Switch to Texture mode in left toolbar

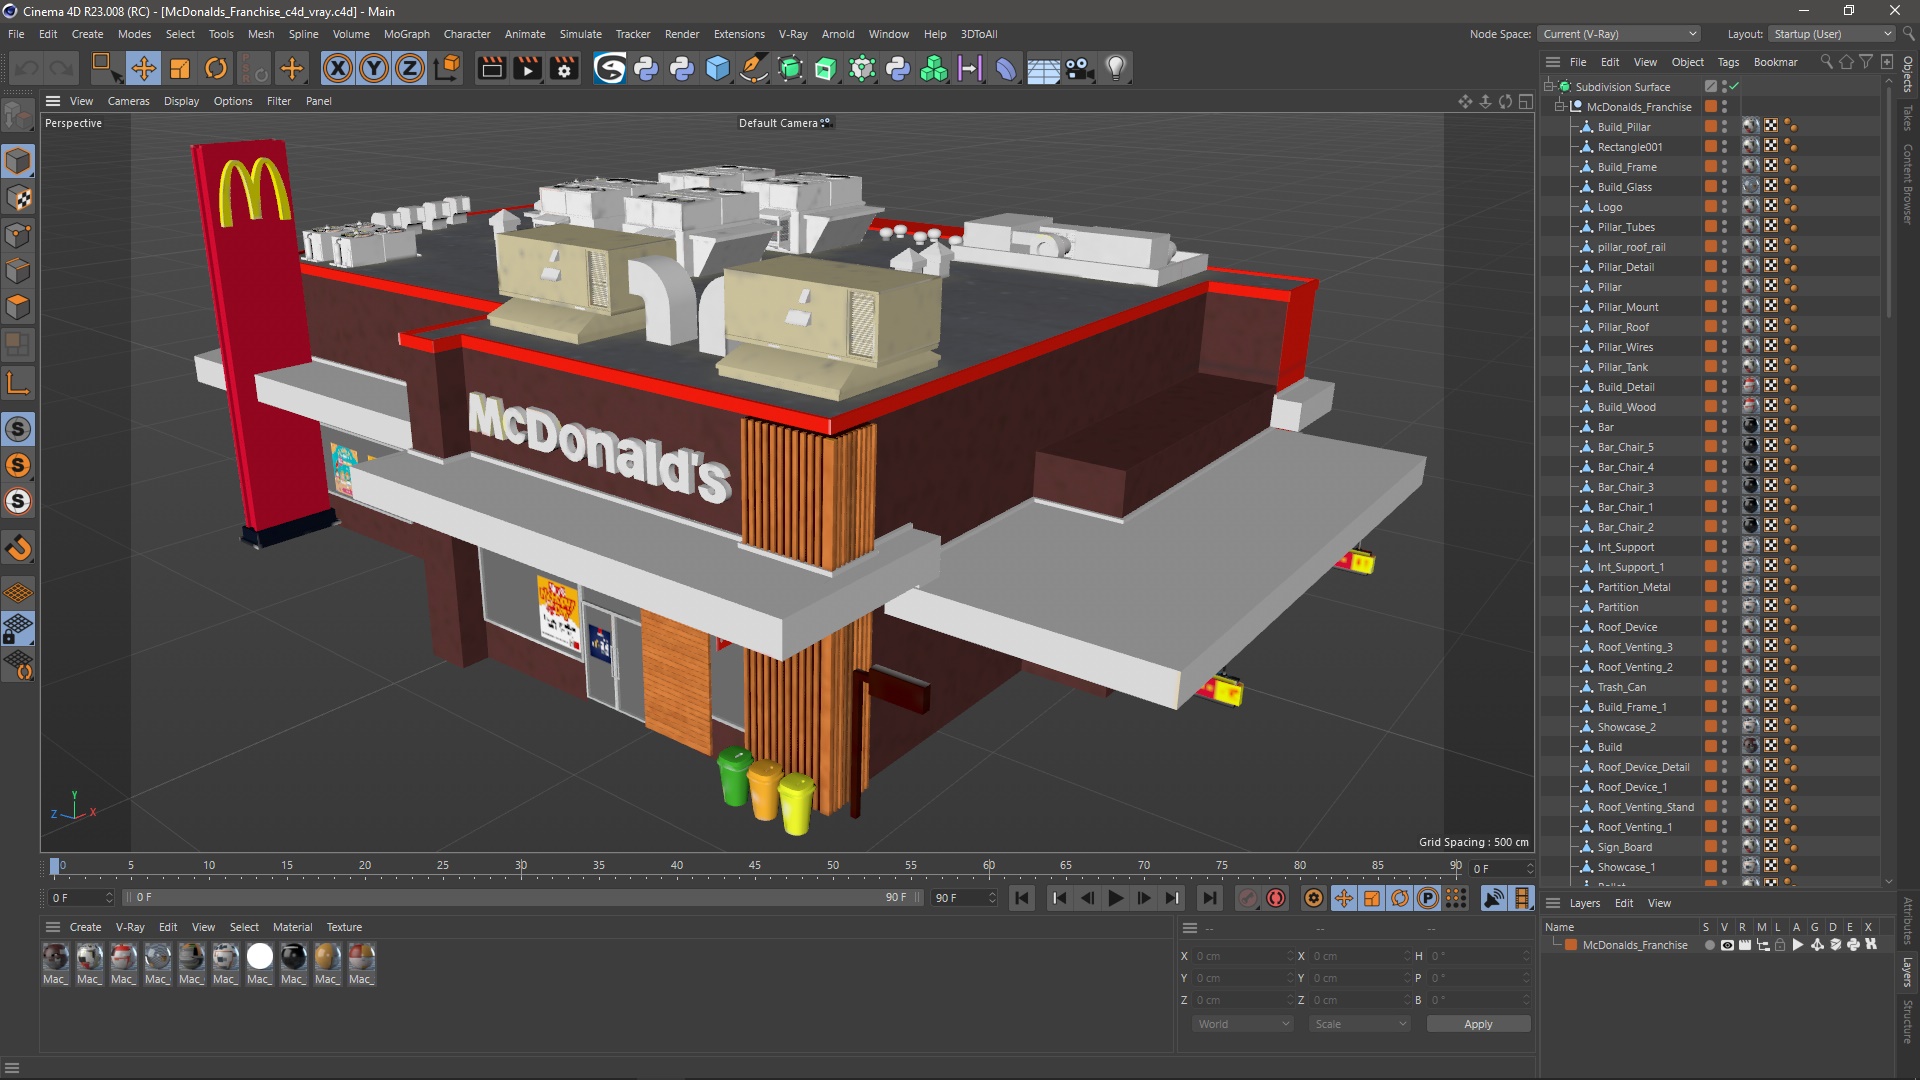click(19, 198)
